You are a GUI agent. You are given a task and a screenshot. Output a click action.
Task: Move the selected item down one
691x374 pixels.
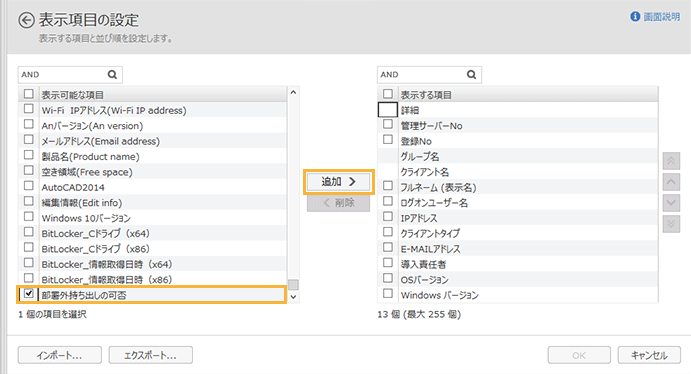(671, 203)
